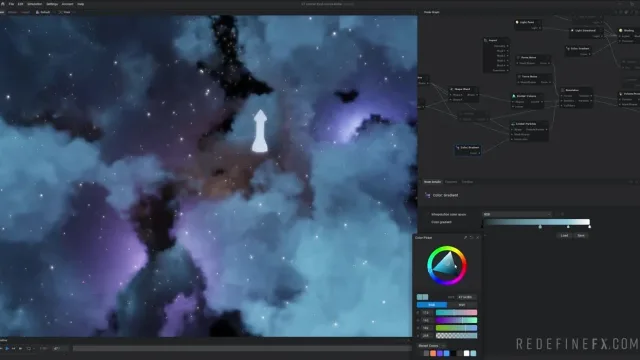Switch color picker to RGB mode

(431, 305)
